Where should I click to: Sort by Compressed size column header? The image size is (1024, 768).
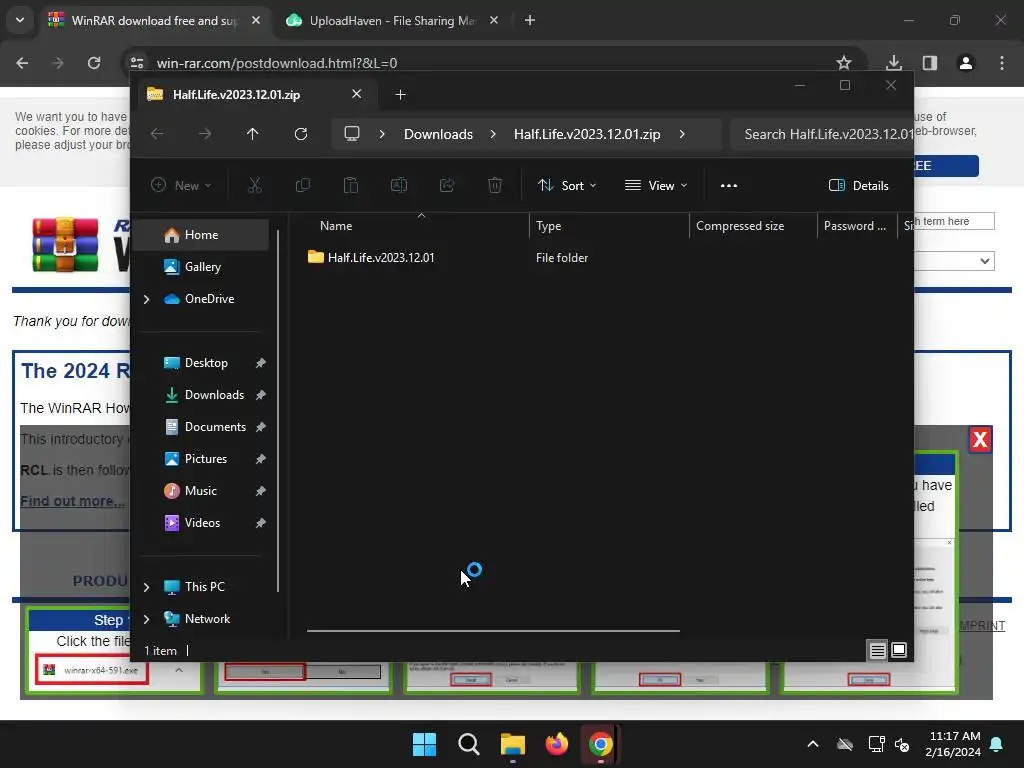coord(753,226)
